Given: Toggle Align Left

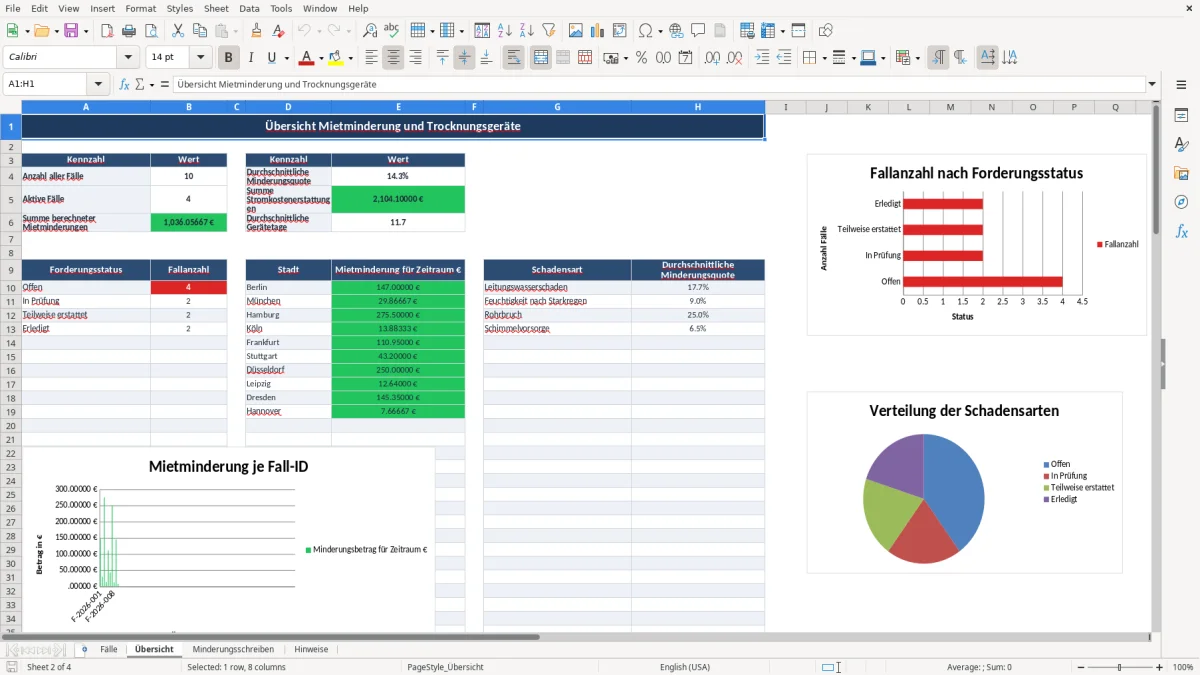Looking at the screenshot, I should [371, 58].
